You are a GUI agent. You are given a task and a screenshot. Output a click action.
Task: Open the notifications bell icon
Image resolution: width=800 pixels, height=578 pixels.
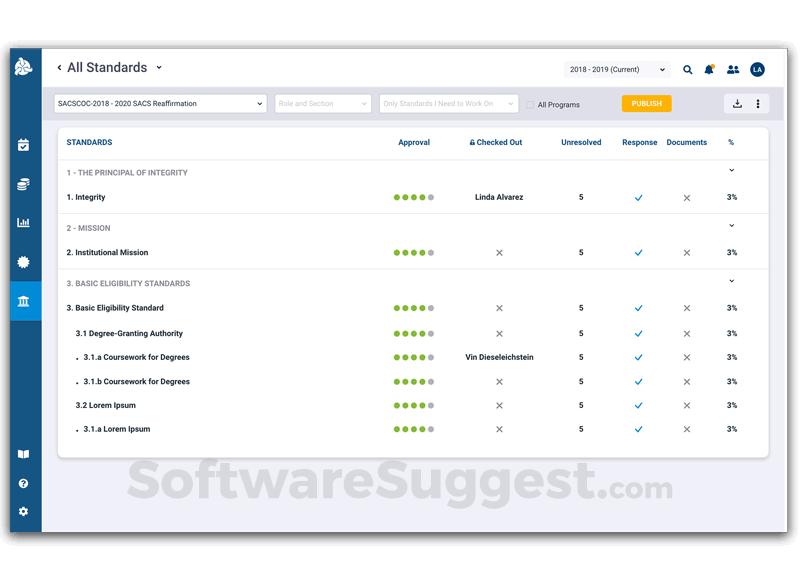(x=709, y=70)
